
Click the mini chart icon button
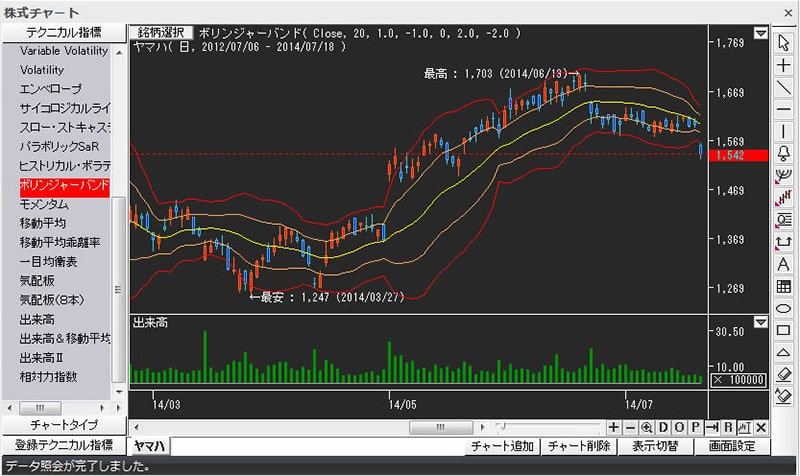click(744, 428)
